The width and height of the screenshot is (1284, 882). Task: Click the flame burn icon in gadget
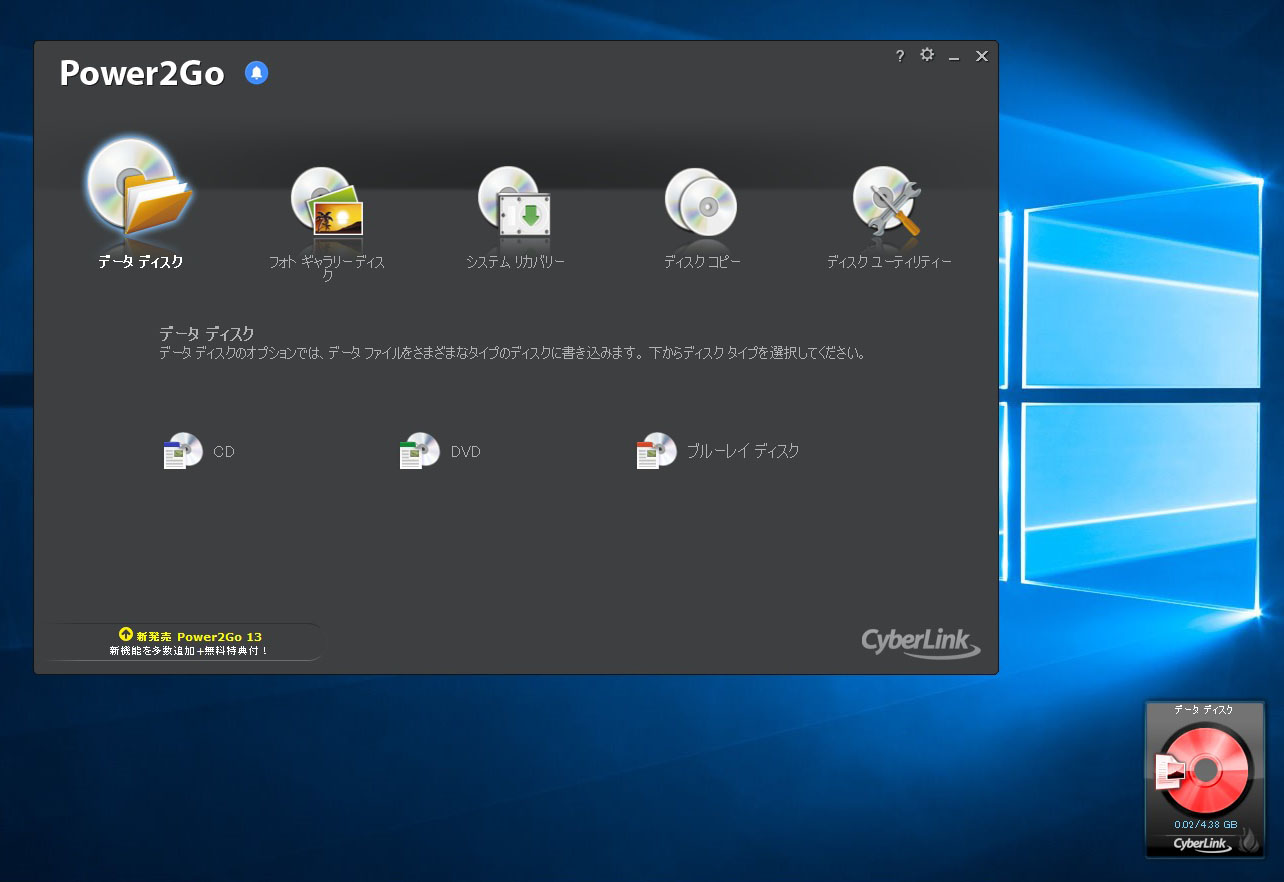[x=1250, y=841]
